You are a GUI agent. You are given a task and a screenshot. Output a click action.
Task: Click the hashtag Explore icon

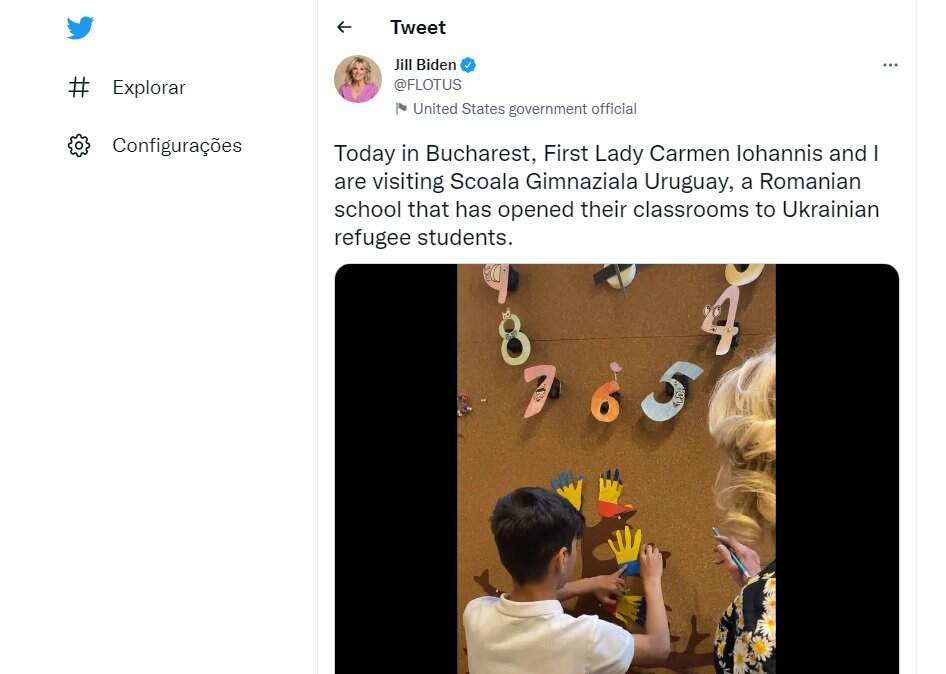tap(79, 88)
